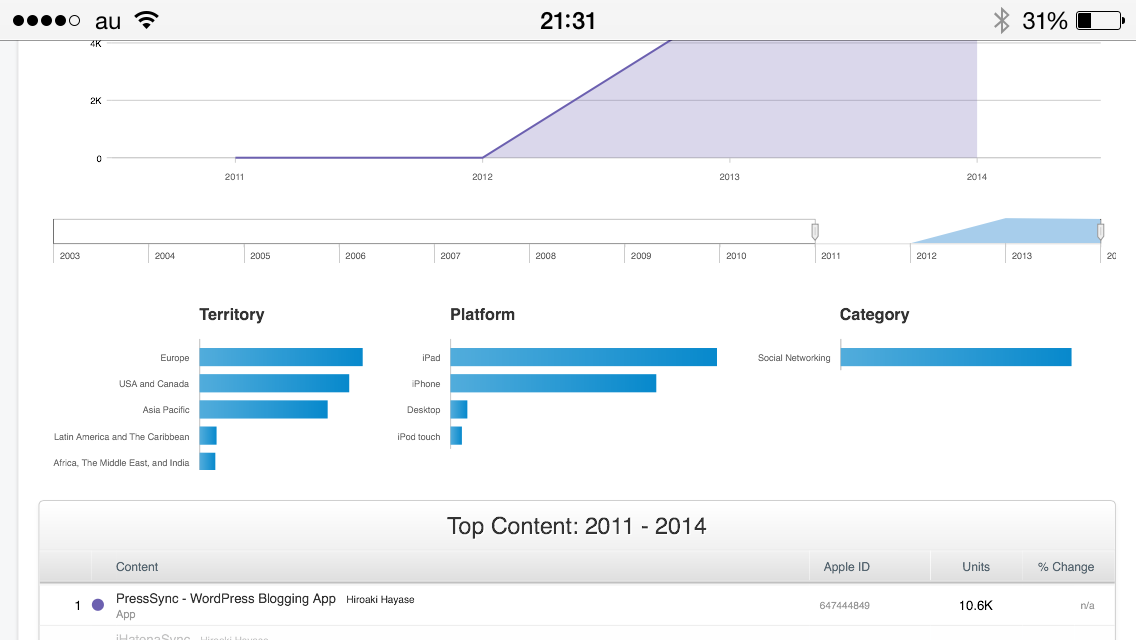Click the purple dot beside PressSync
The height and width of the screenshot is (640, 1136).
tap(98, 605)
